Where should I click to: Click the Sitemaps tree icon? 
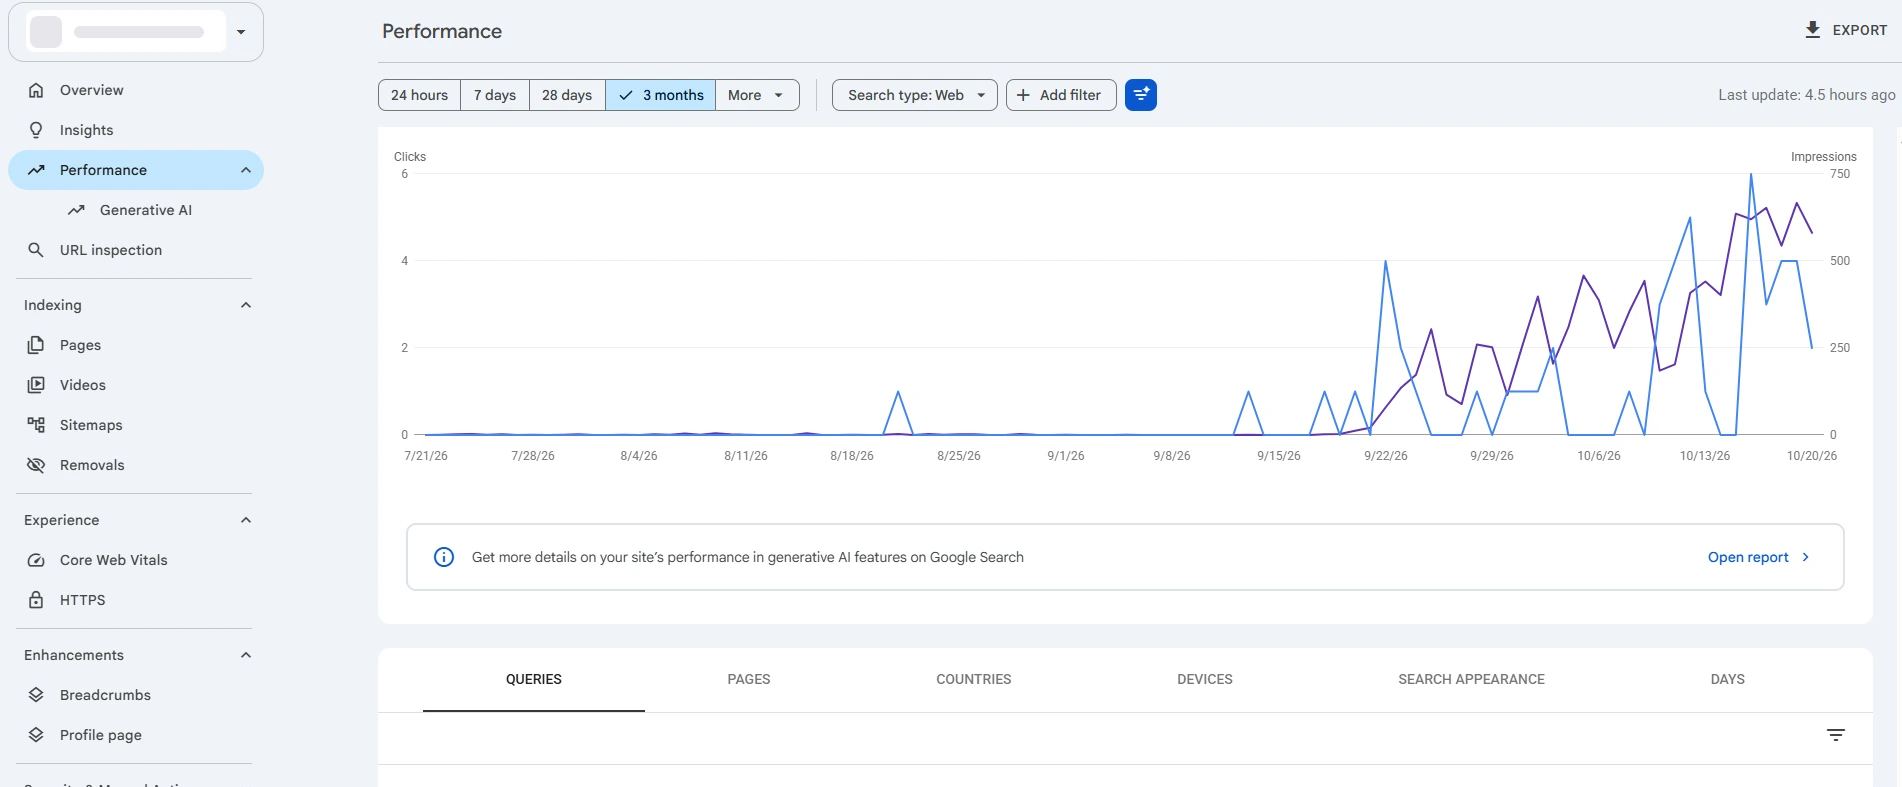[36, 425]
